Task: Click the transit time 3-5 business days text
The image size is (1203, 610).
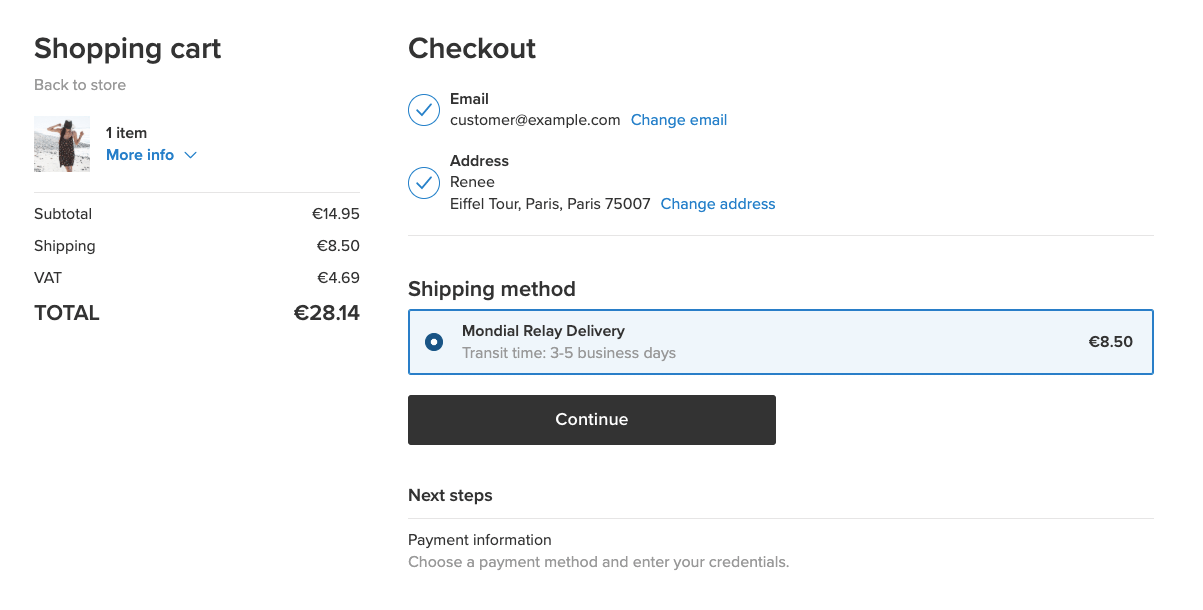Action: [568, 353]
